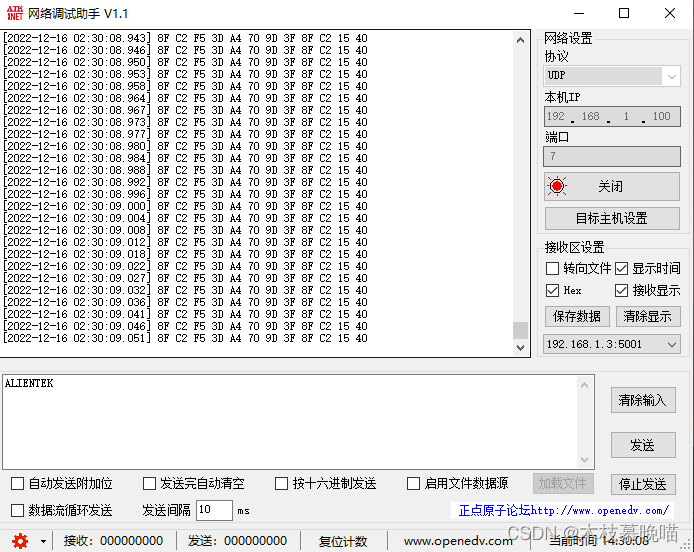This screenshot has height=552, width=694.
Task: Click the 关闭 connection button
Action: [612, 186]
